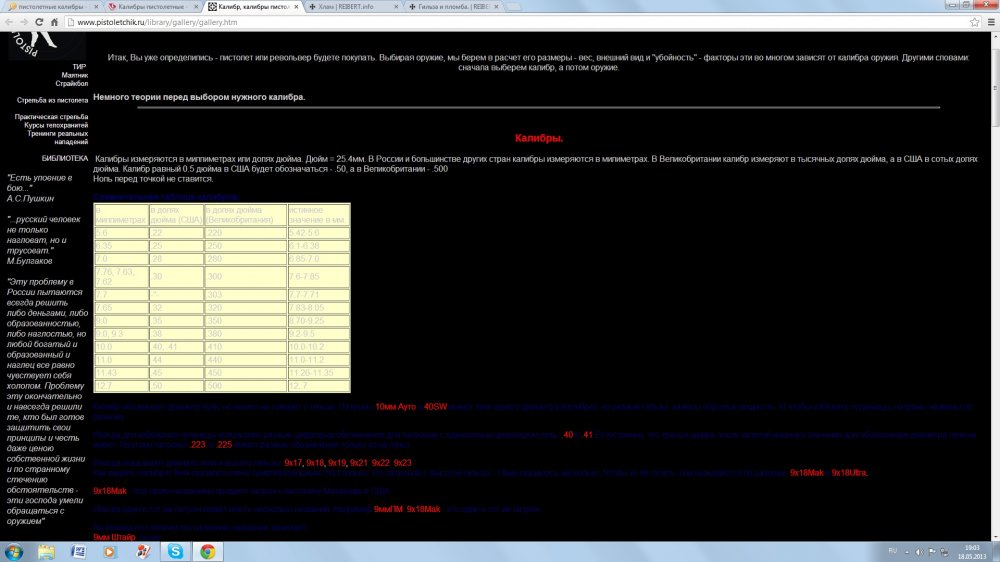Go back with the browser back arrow
The image size is (1000, 562).
9,22
